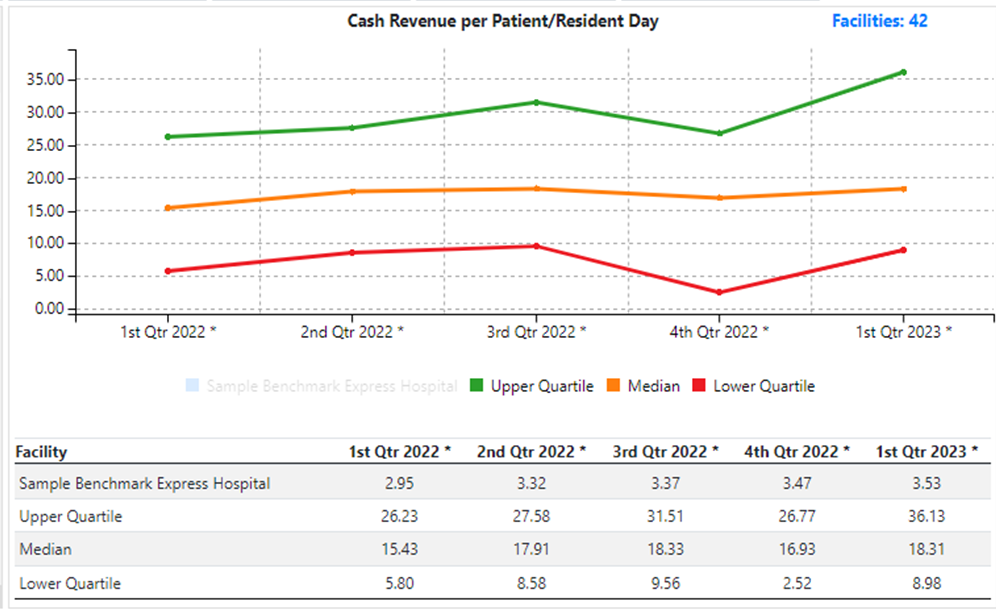Image resolution: width=996 pixels, height=613 pixels.
Task: Click the table cell value 3.37
Action: tap(666, 483)
